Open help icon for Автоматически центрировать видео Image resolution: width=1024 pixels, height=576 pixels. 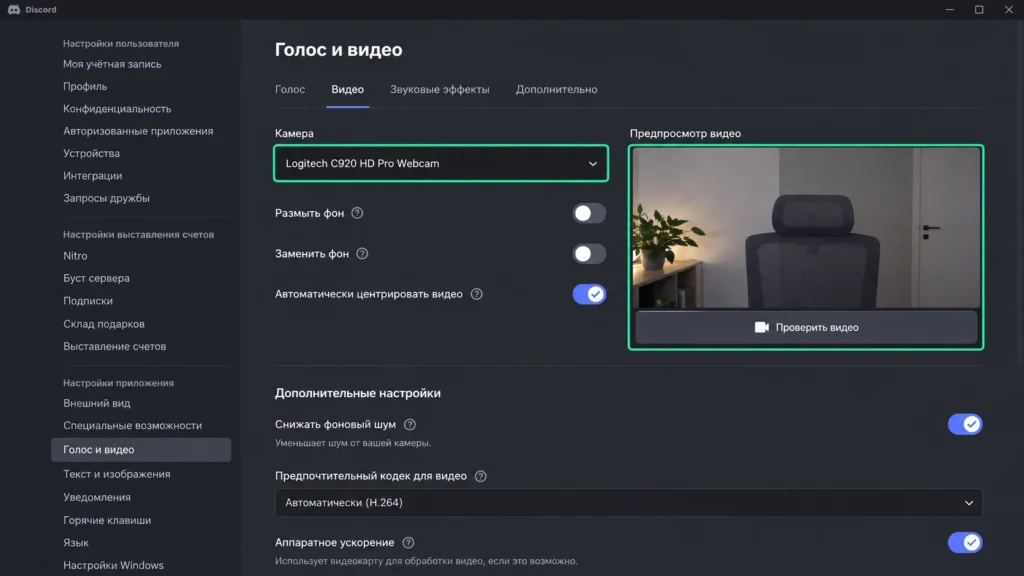[x=477, y=294]
